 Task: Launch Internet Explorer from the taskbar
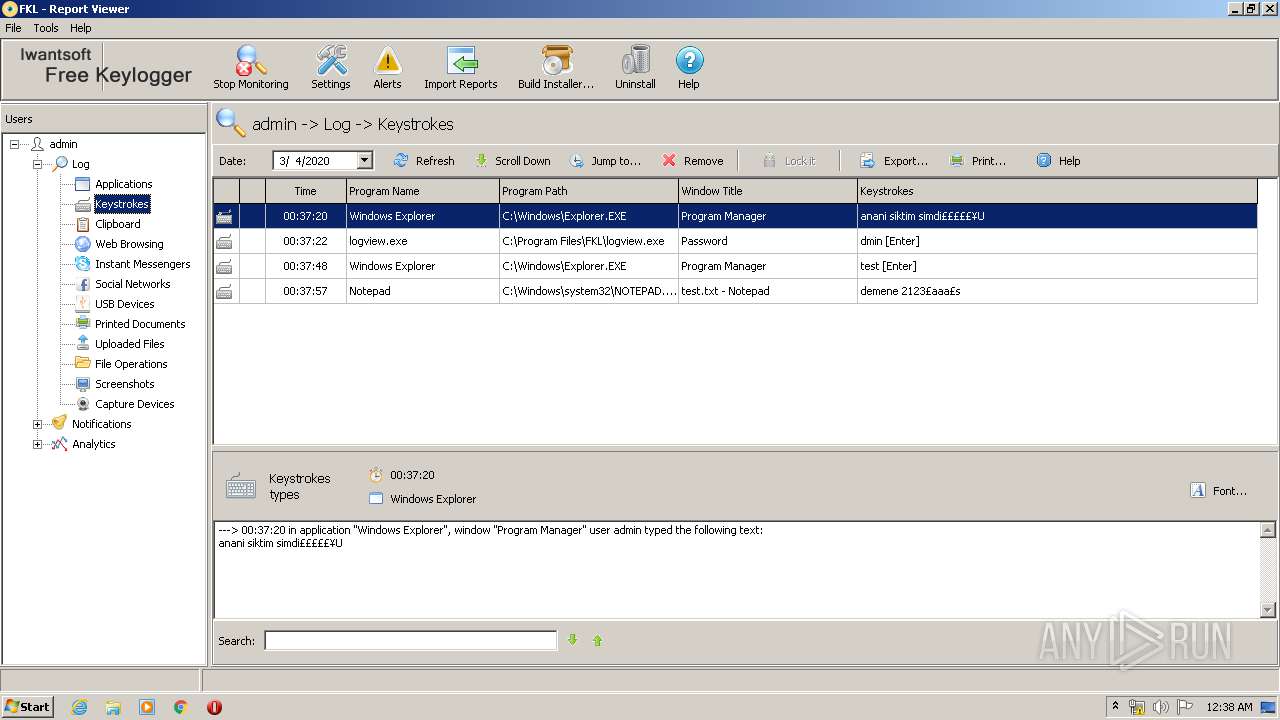pyautogui.click(x=79, y=707)
